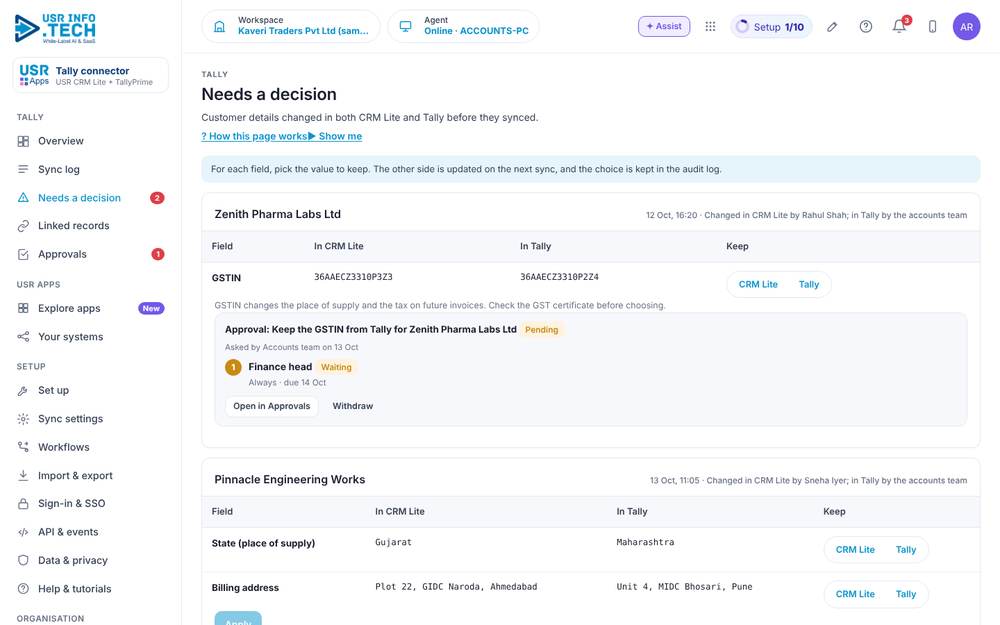
Task: Open Setup 1/10 progress indicator
Action: click(771, 27)
